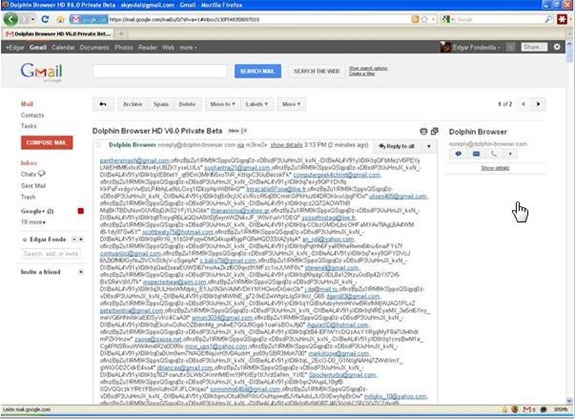Click the SEARCH MAIL button
The width and height of the screenshot is (575, 419).
257,71
